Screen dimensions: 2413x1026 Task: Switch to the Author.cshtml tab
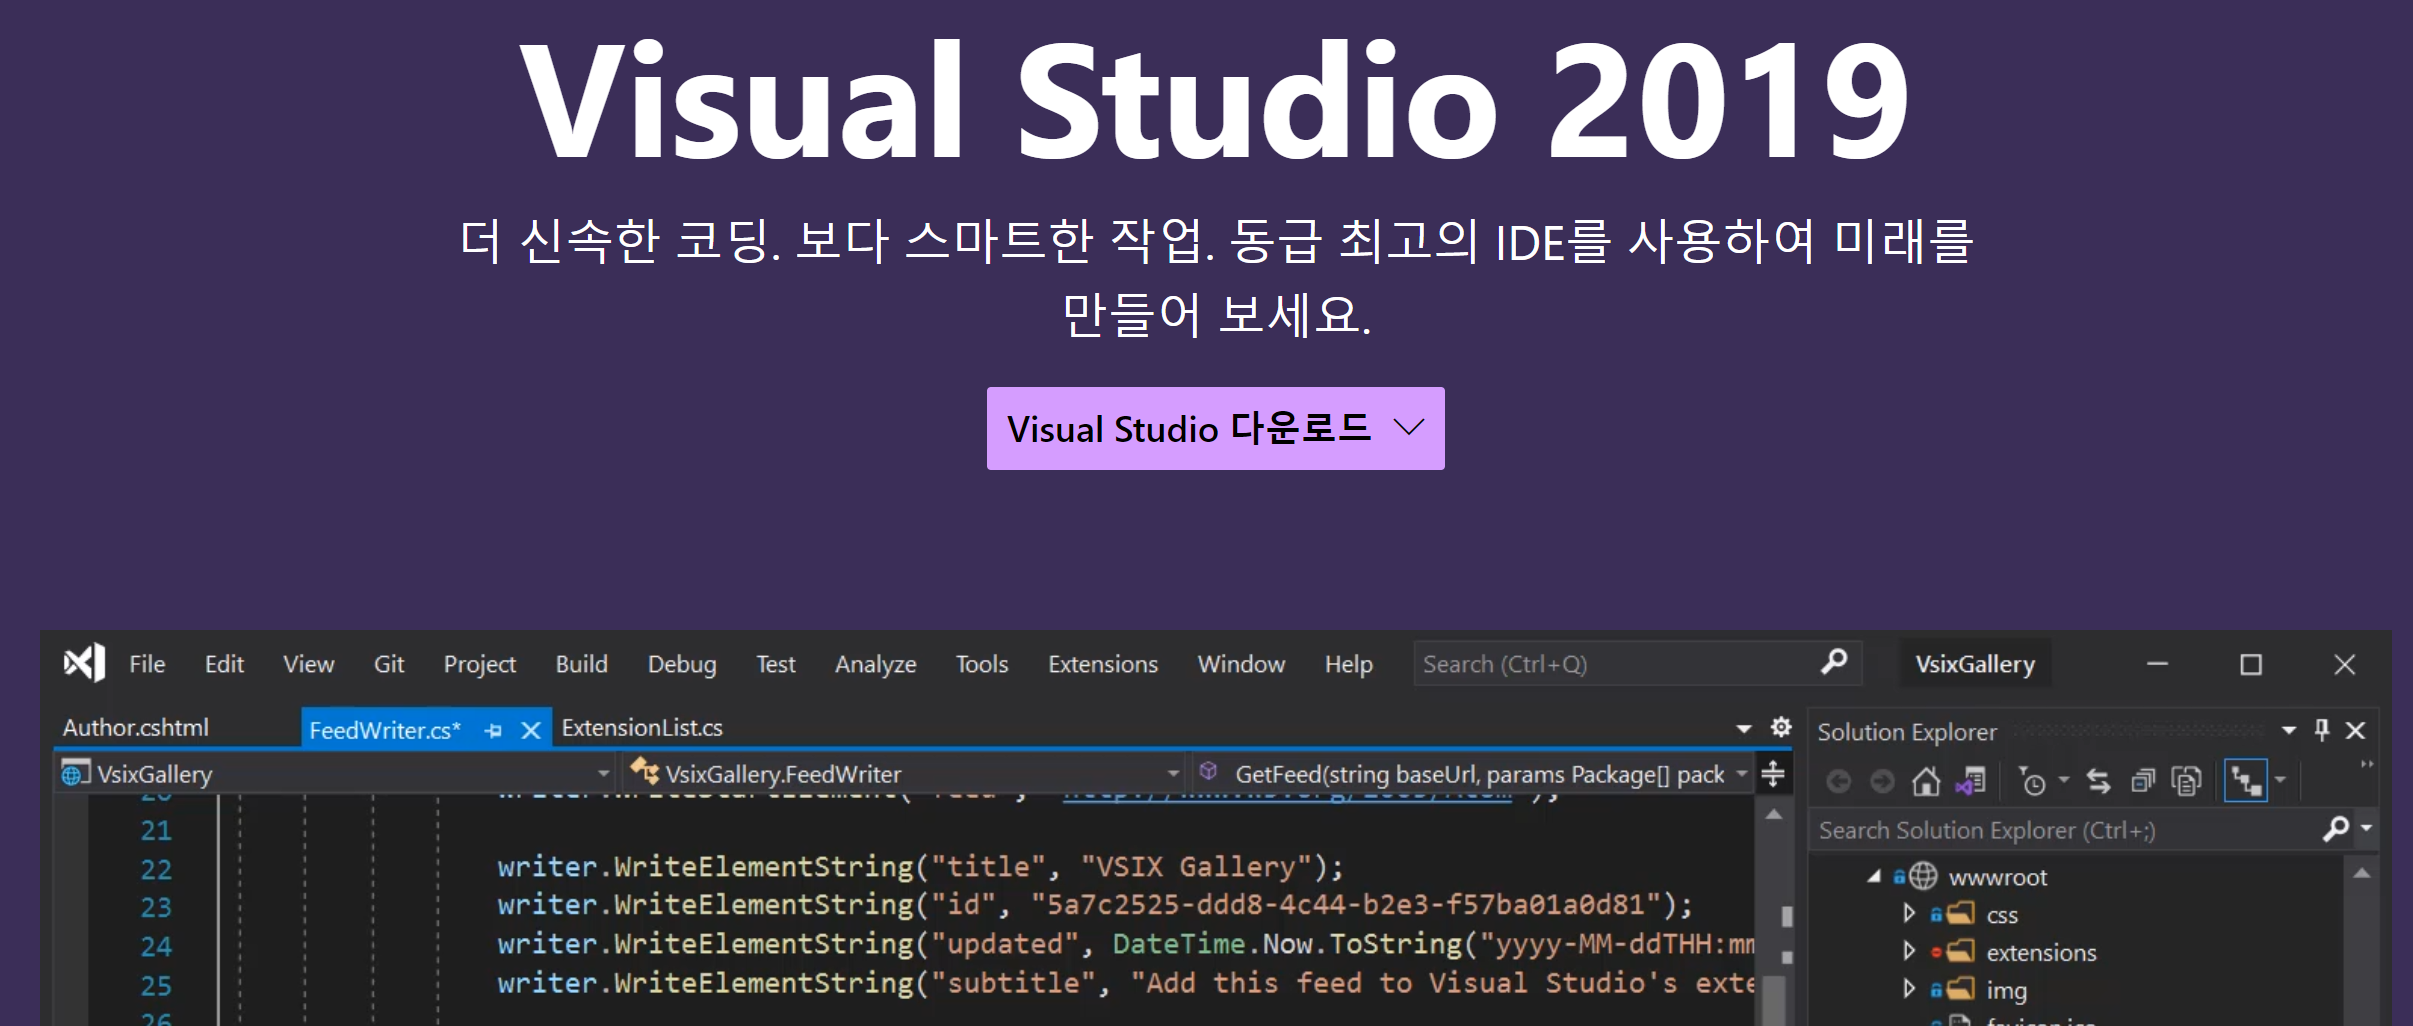click(x=136, y=728)
